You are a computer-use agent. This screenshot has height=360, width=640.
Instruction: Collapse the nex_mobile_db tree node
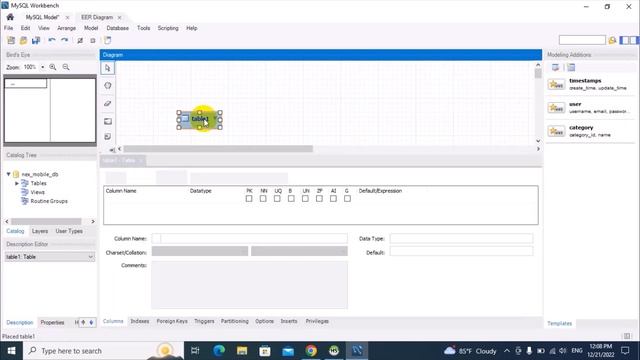[x=8, y=174]
